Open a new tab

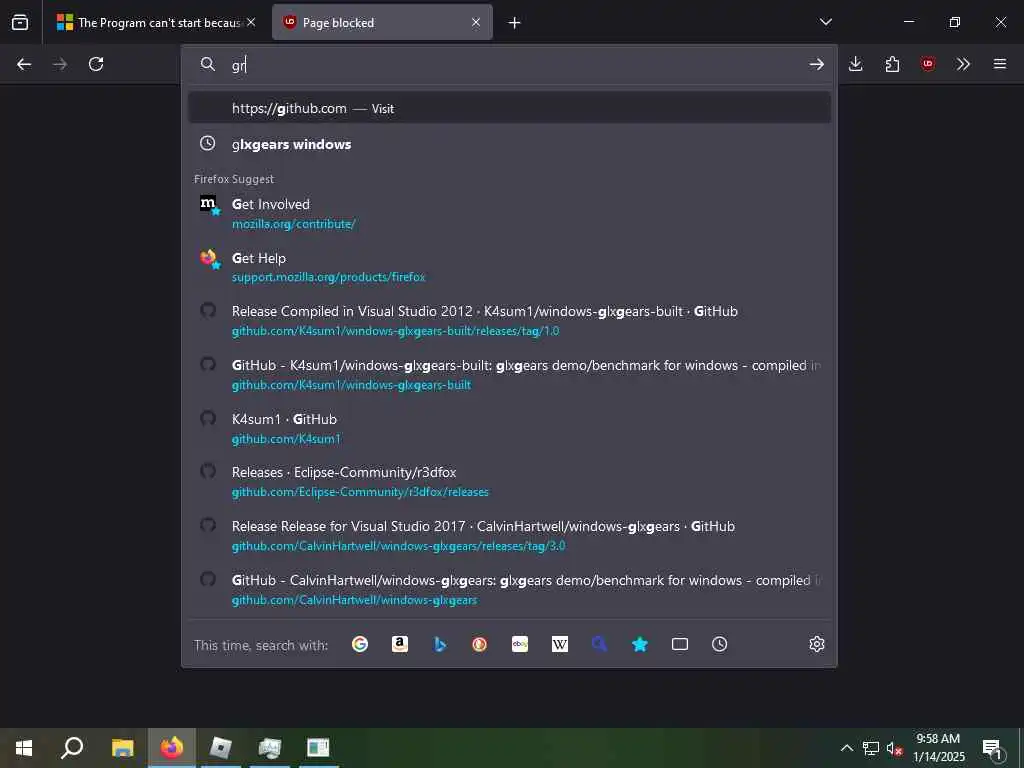[515, 23]
